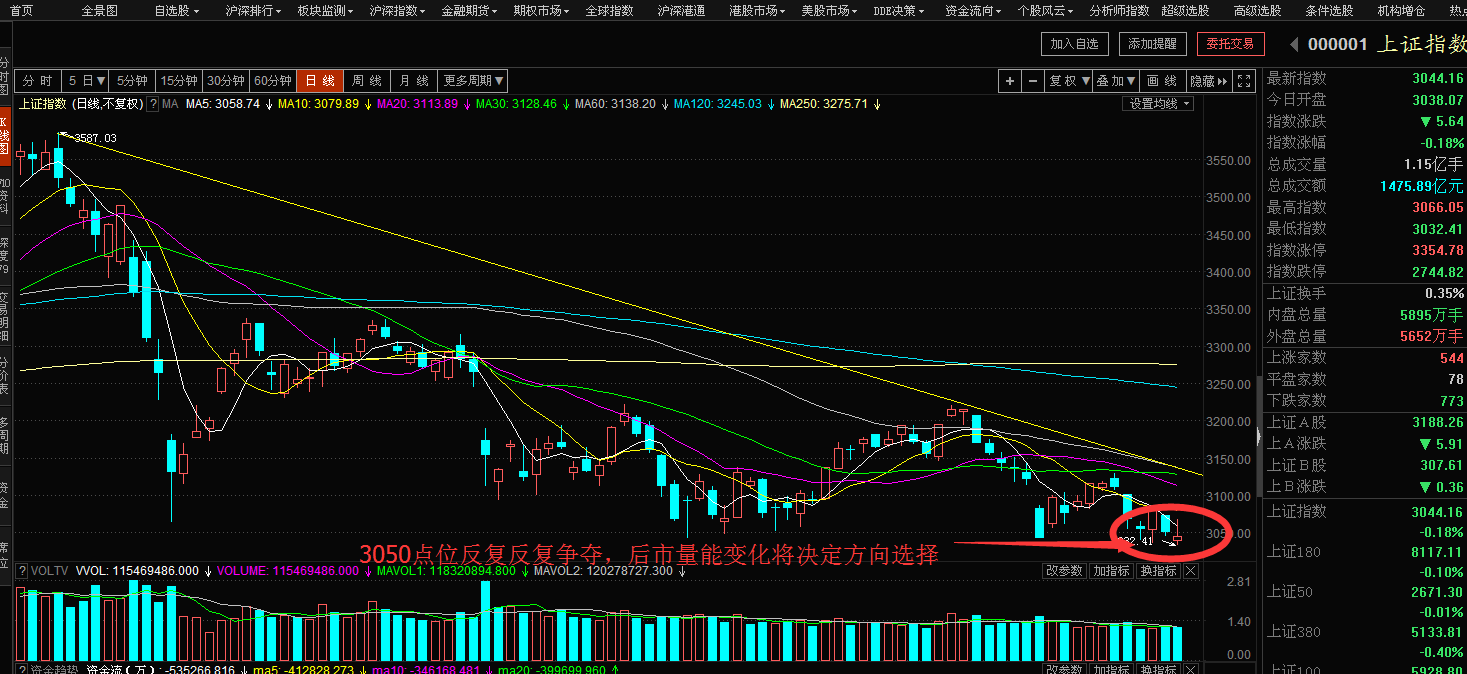Open 分析师指数 menu item

(1119, 10)
